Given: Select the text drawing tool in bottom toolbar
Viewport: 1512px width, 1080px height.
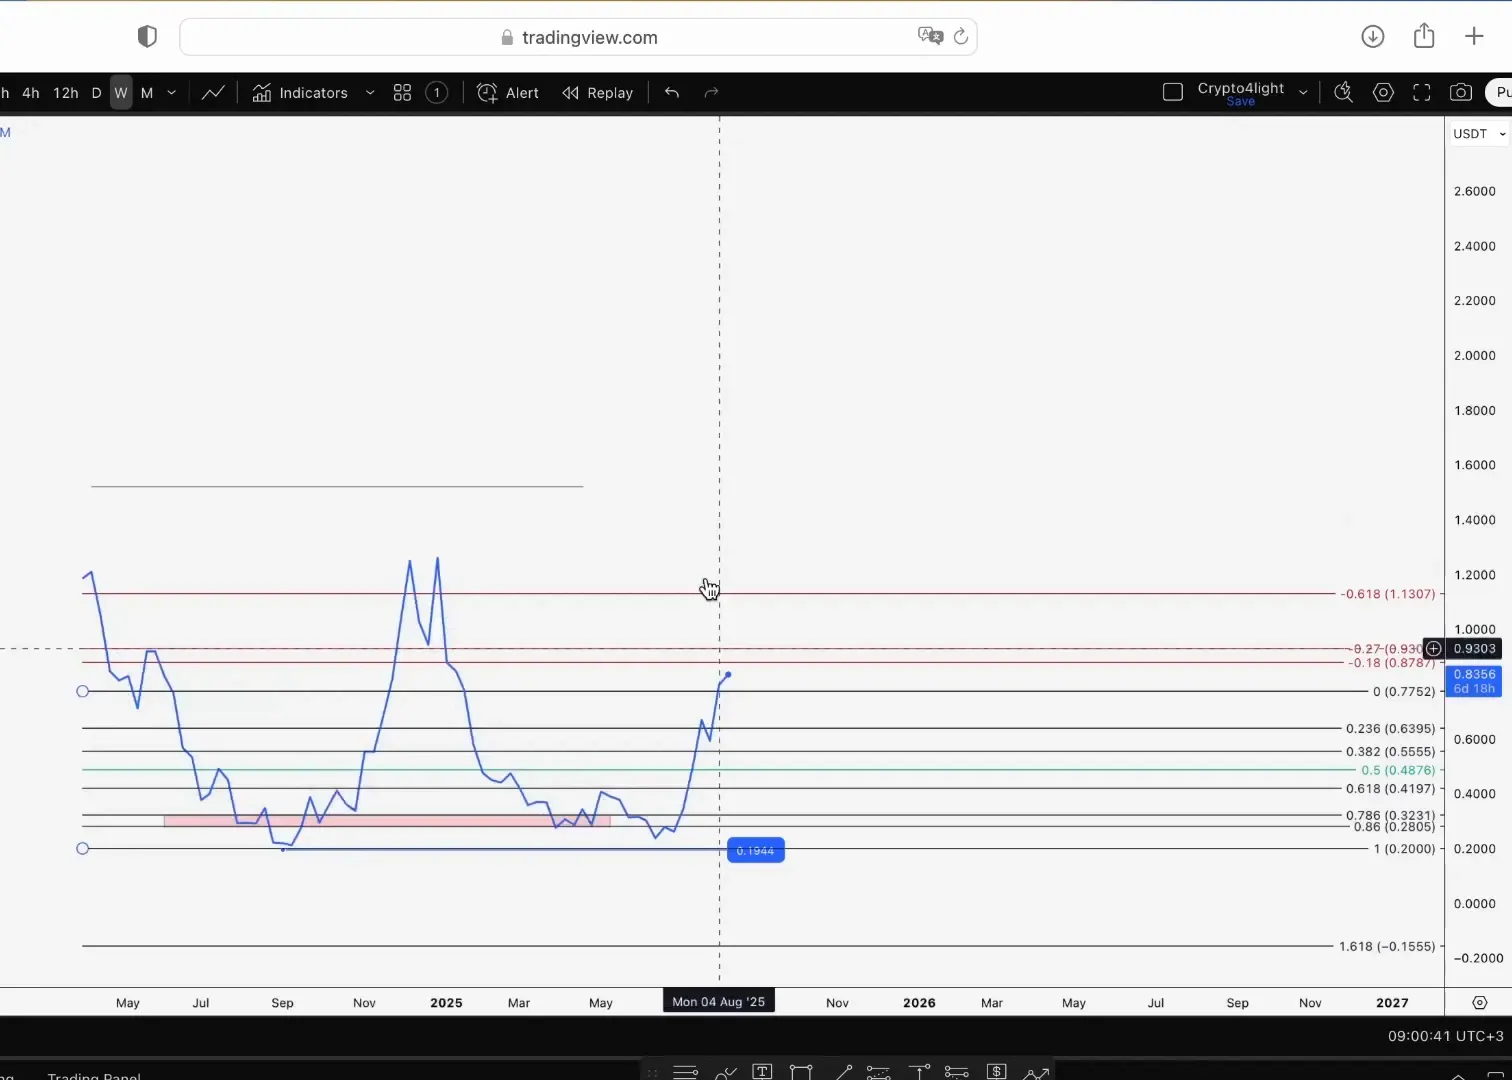Looking at the screenshot, I should click(762, 1072).
